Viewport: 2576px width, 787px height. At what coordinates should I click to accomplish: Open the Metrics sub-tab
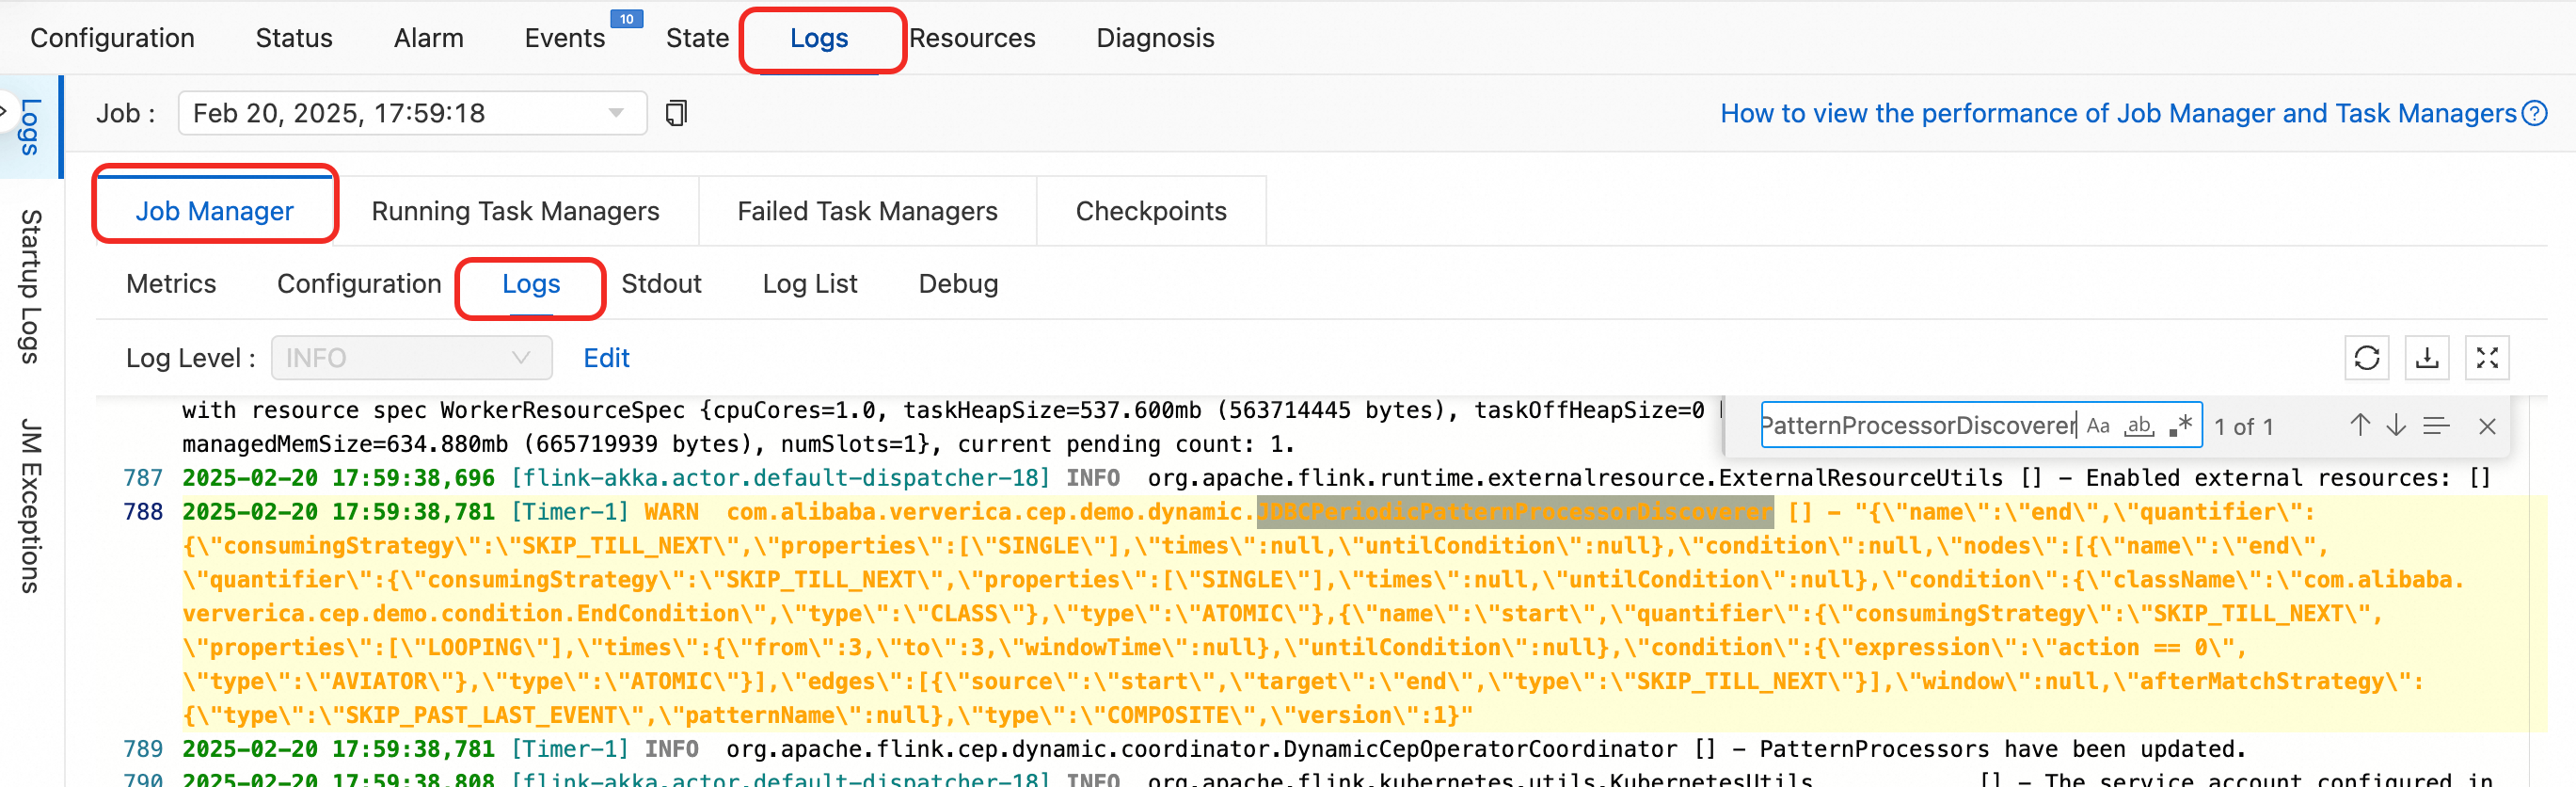point(171,284)
